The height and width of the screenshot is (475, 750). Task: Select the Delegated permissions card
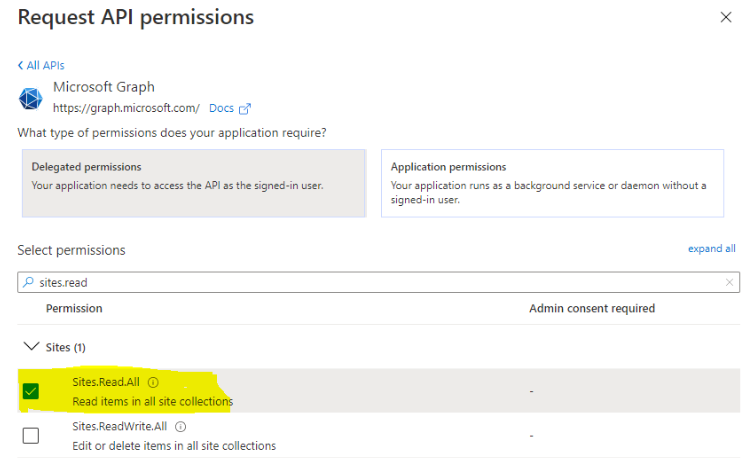pos(194,183)
